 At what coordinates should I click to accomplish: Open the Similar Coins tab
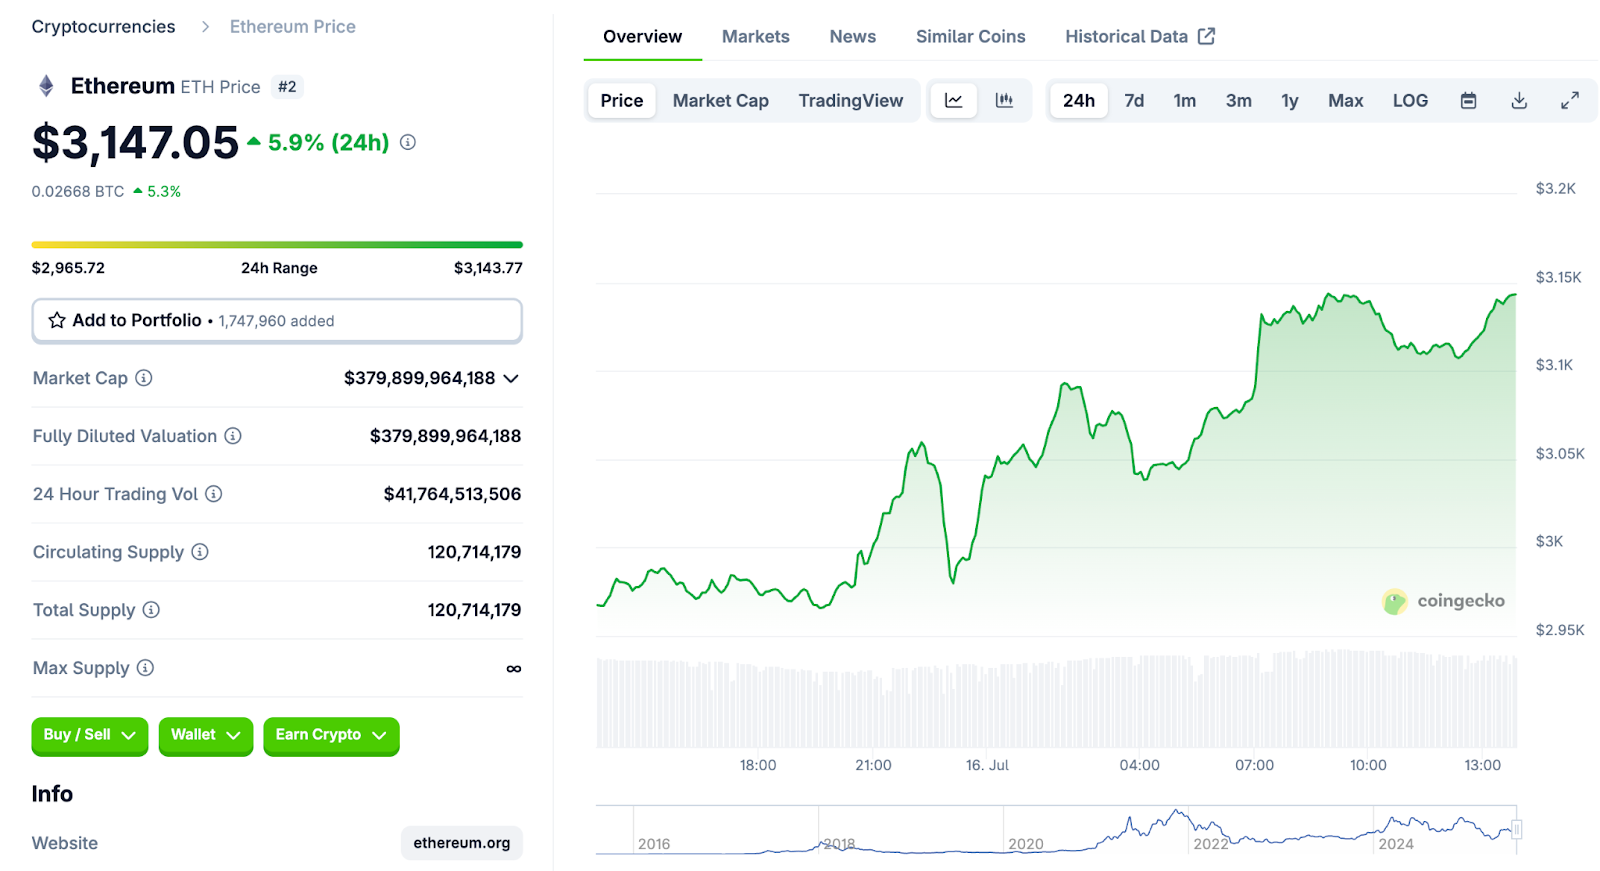(x=971, y=37)
